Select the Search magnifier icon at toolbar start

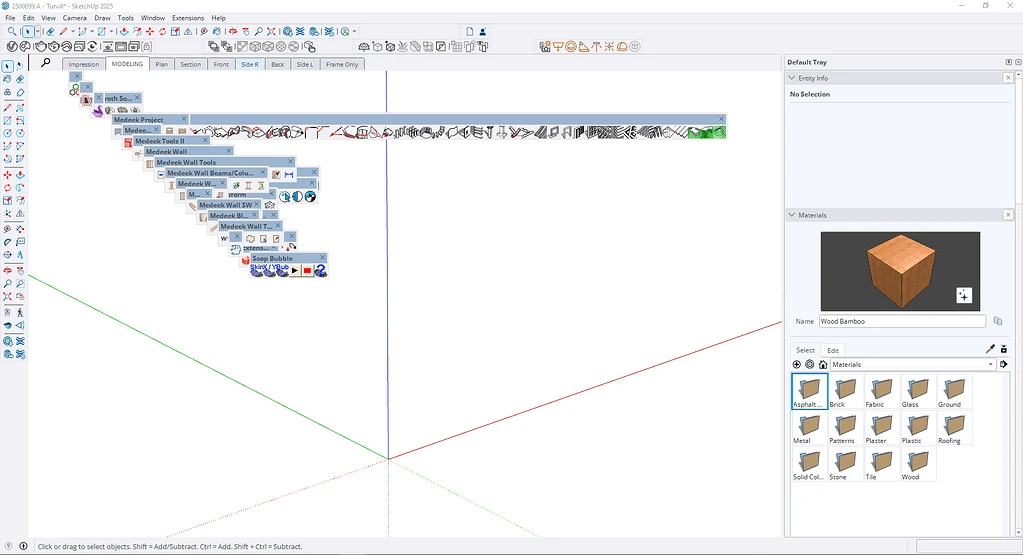tap(12, 31)
